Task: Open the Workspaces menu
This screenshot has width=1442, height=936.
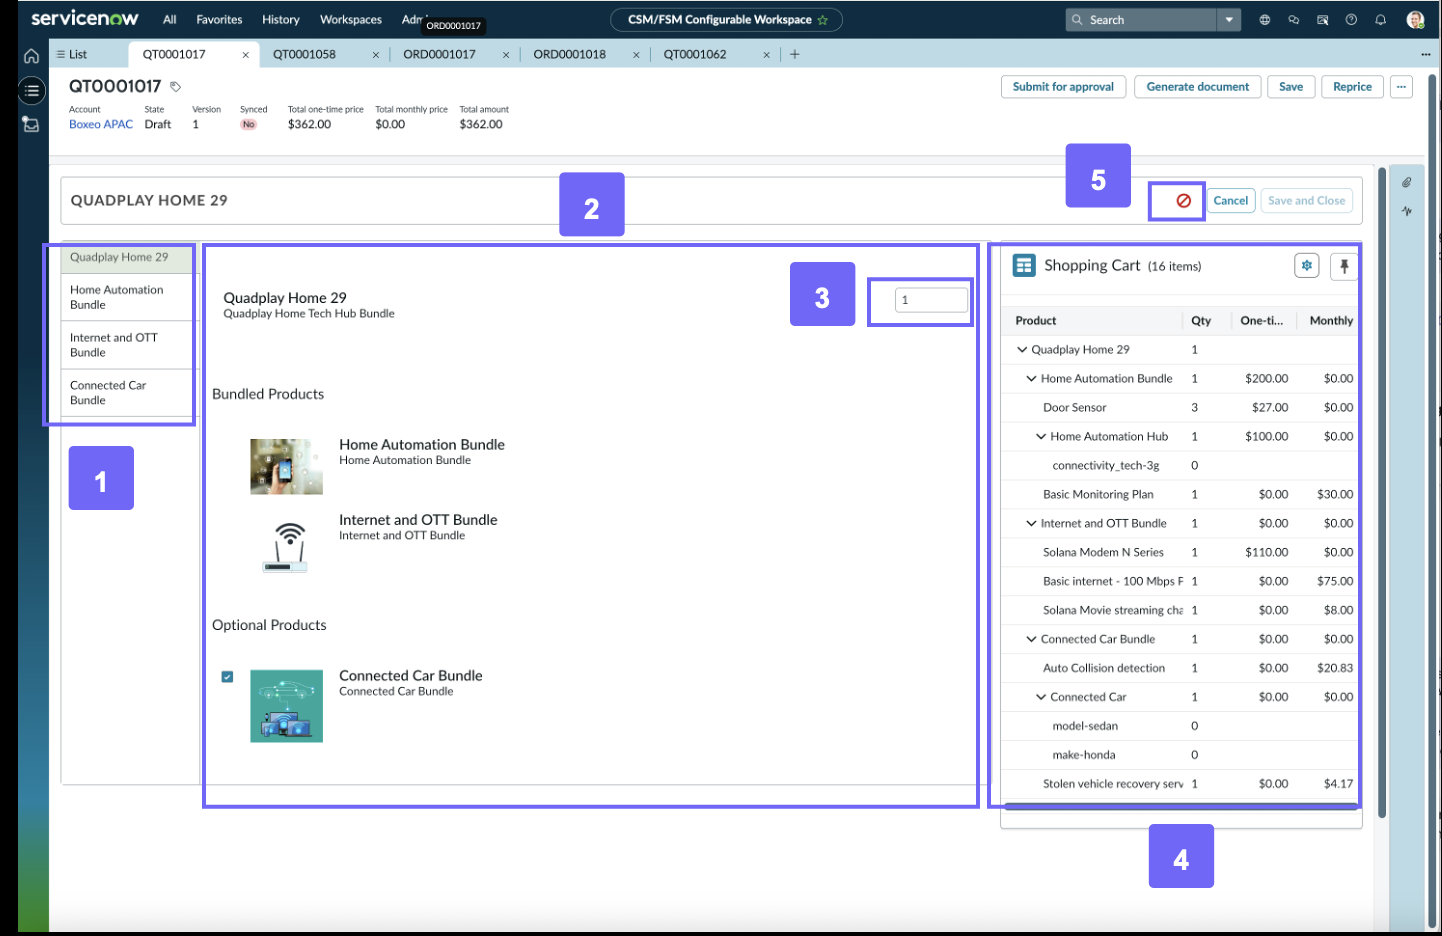Action: pos(351,20)
